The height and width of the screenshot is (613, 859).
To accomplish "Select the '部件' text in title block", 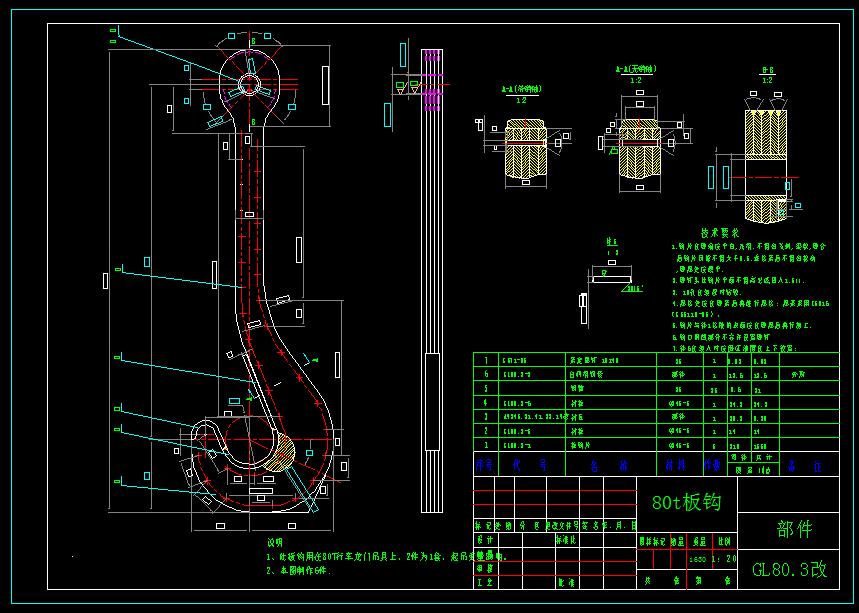I will tap(794, 529).
